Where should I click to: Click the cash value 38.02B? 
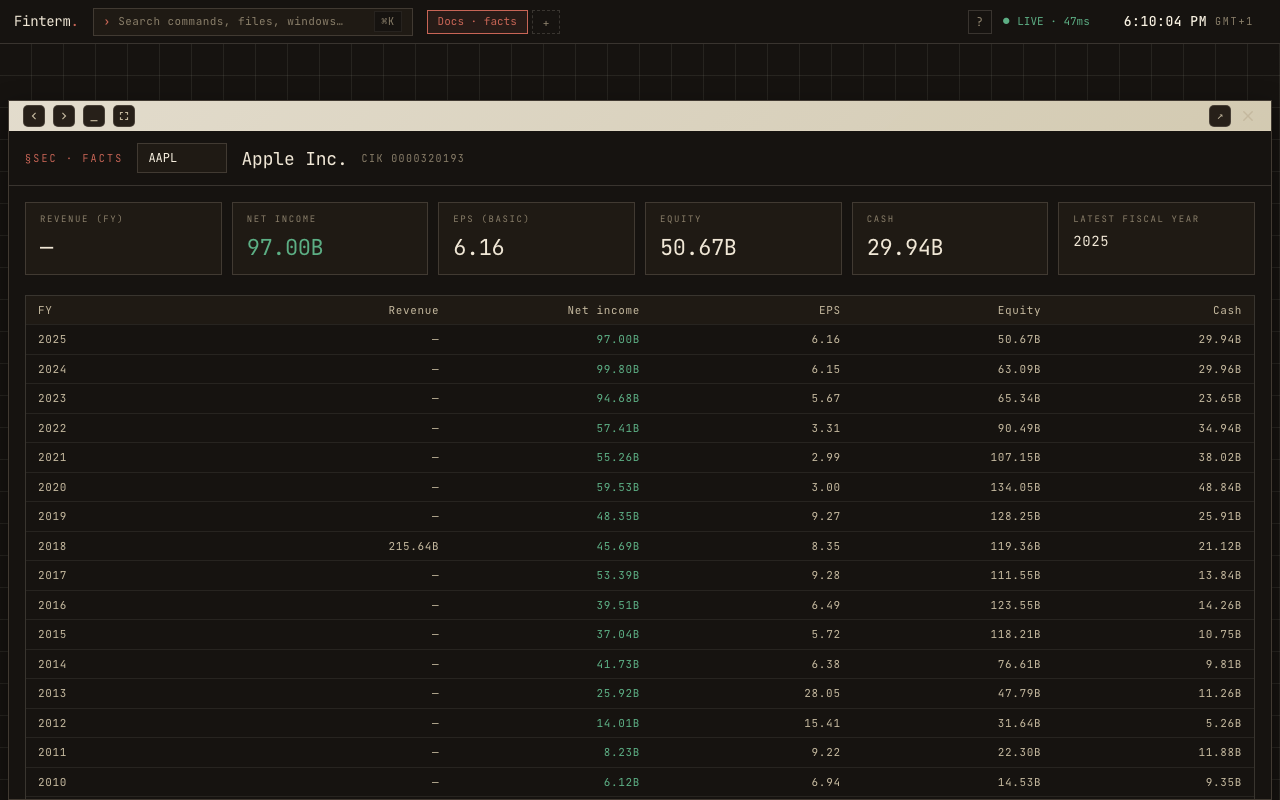(x=1220, y=458)
